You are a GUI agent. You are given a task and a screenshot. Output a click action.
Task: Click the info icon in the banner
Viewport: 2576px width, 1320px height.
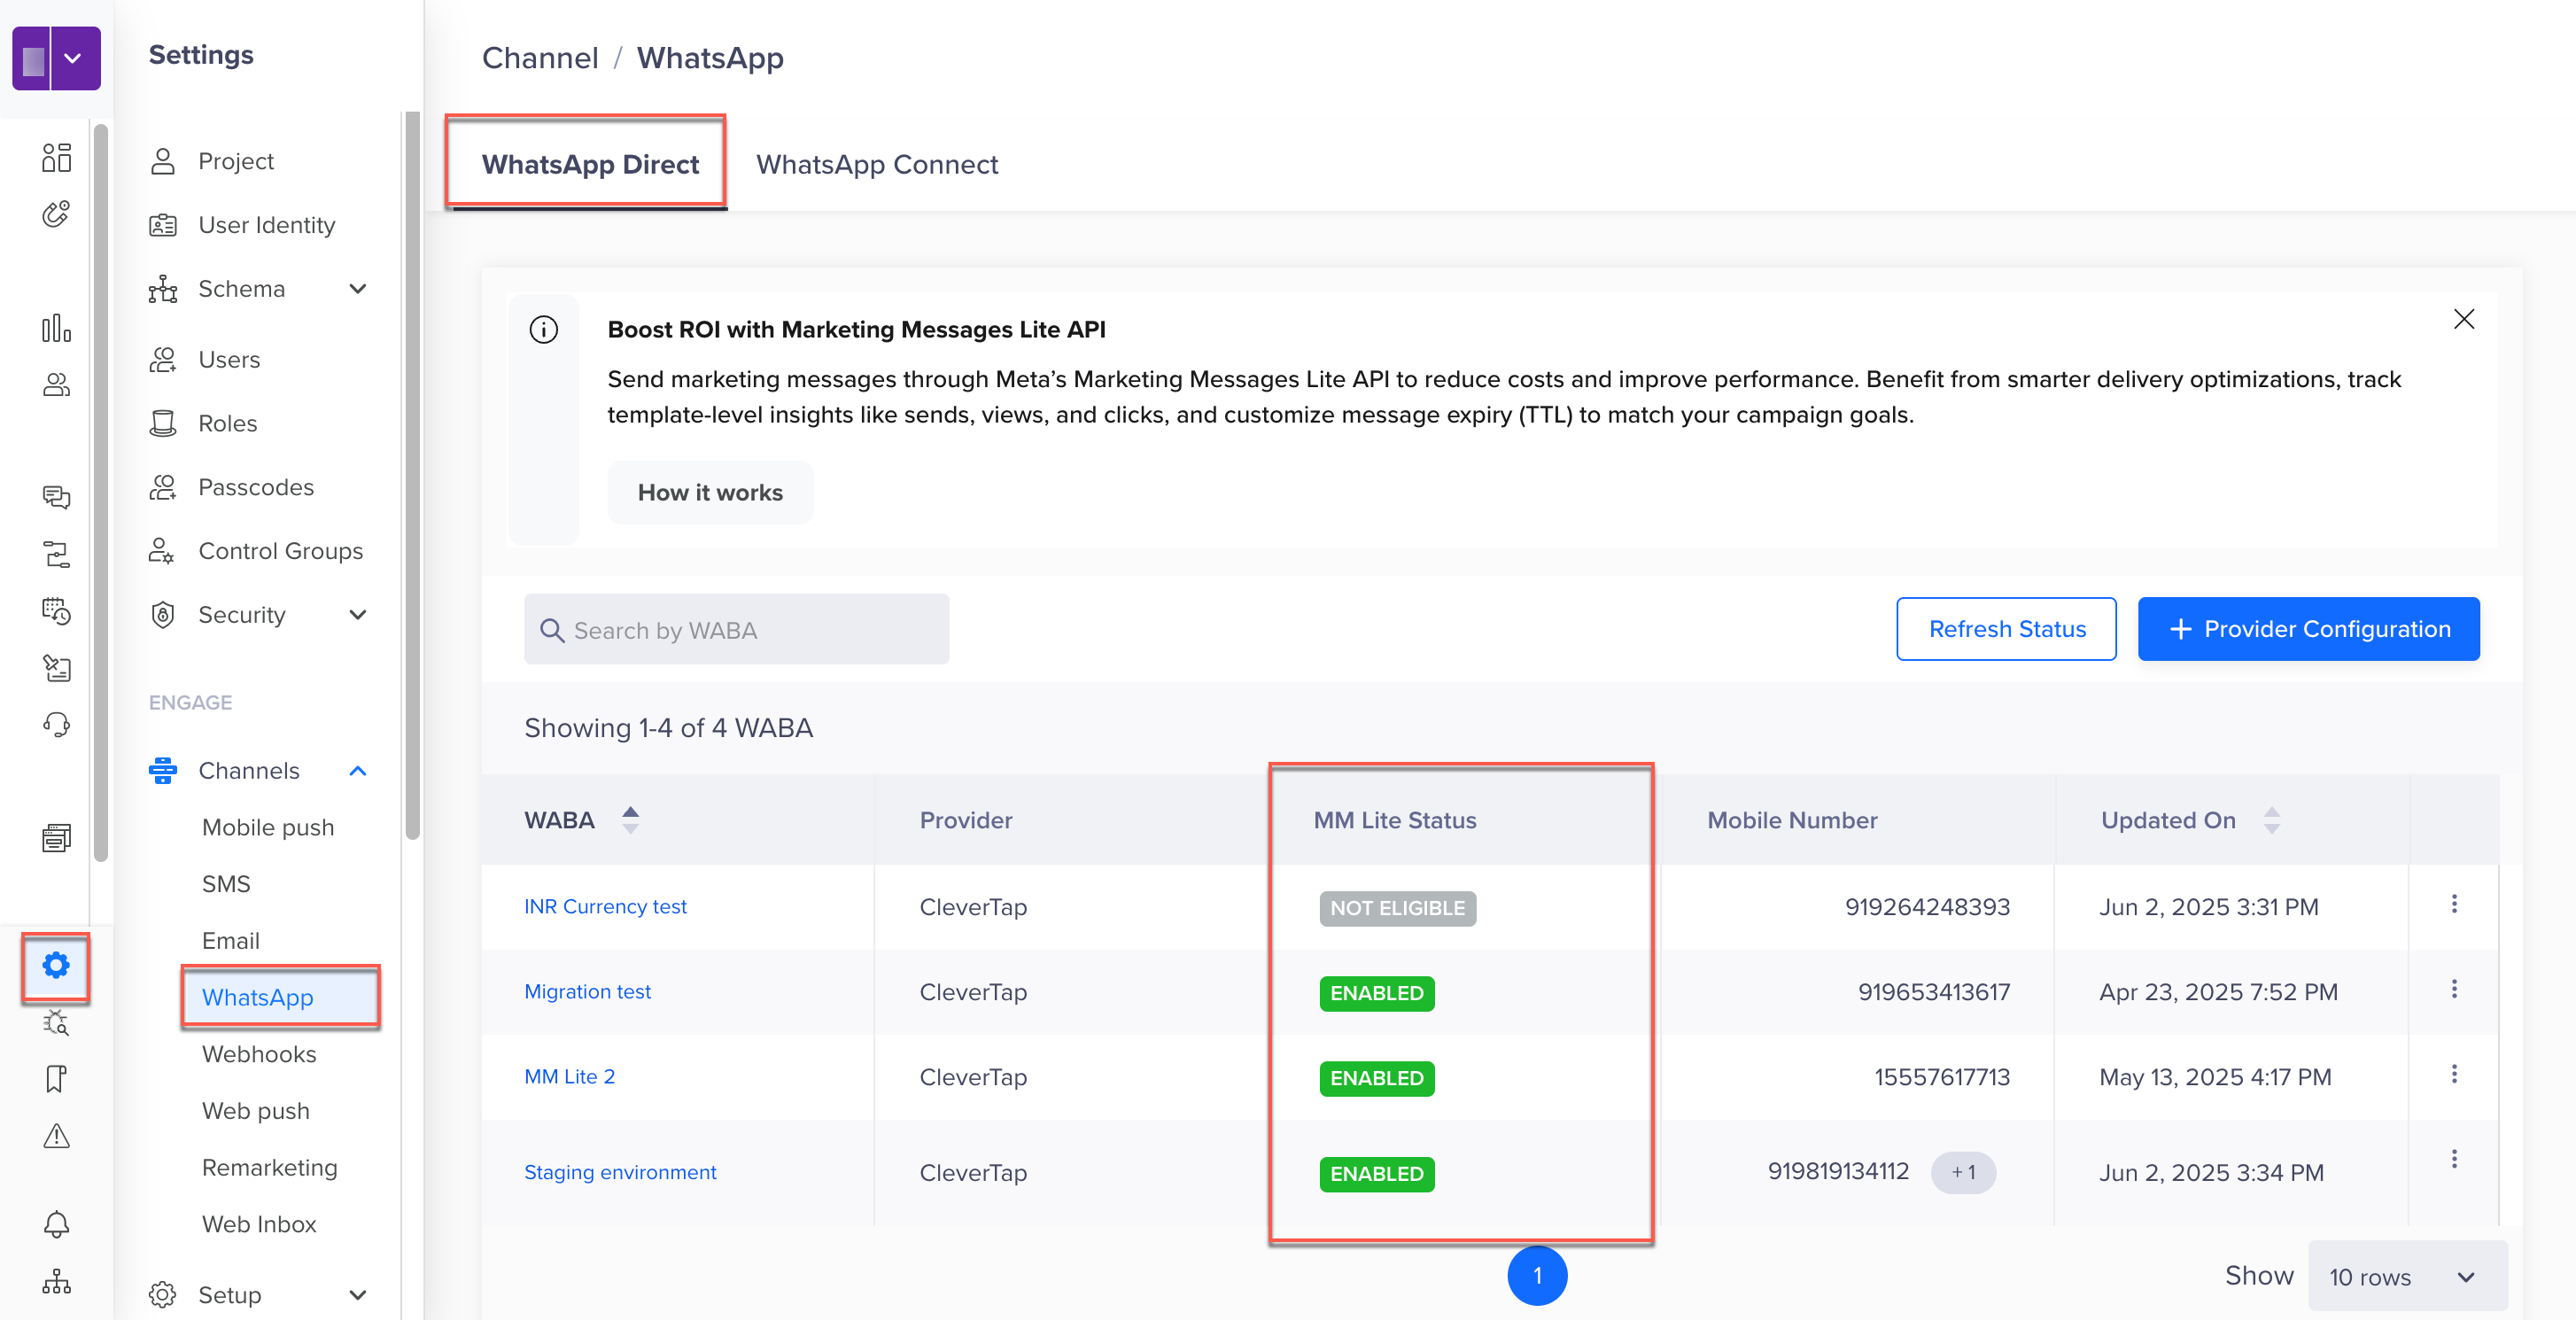coord(544,329)
